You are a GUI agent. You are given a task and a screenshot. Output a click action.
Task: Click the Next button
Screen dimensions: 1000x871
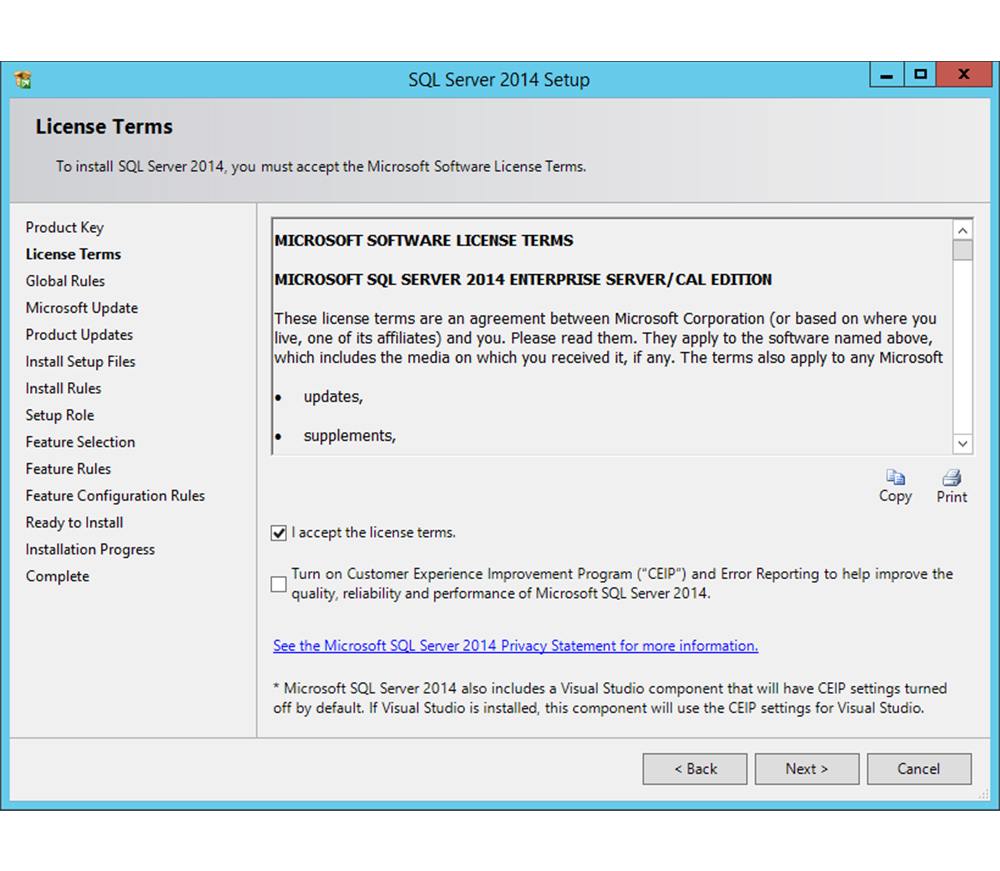click(x=806, y=769)
